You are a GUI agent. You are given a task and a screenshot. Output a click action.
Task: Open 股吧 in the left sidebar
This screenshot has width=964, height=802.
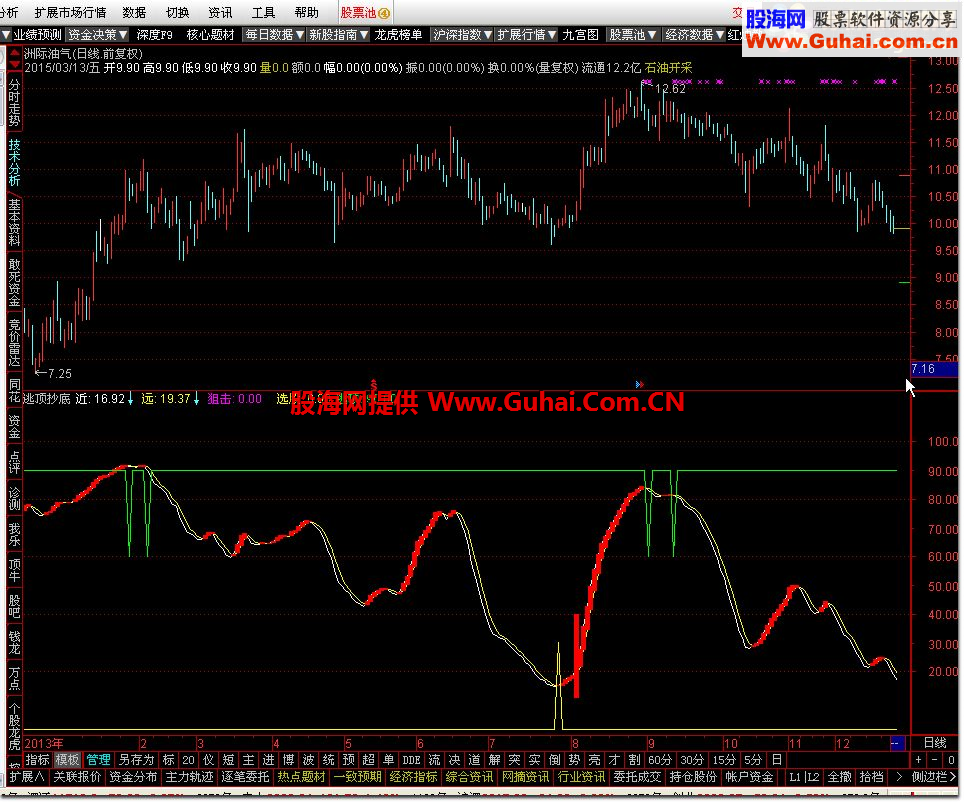14,606
